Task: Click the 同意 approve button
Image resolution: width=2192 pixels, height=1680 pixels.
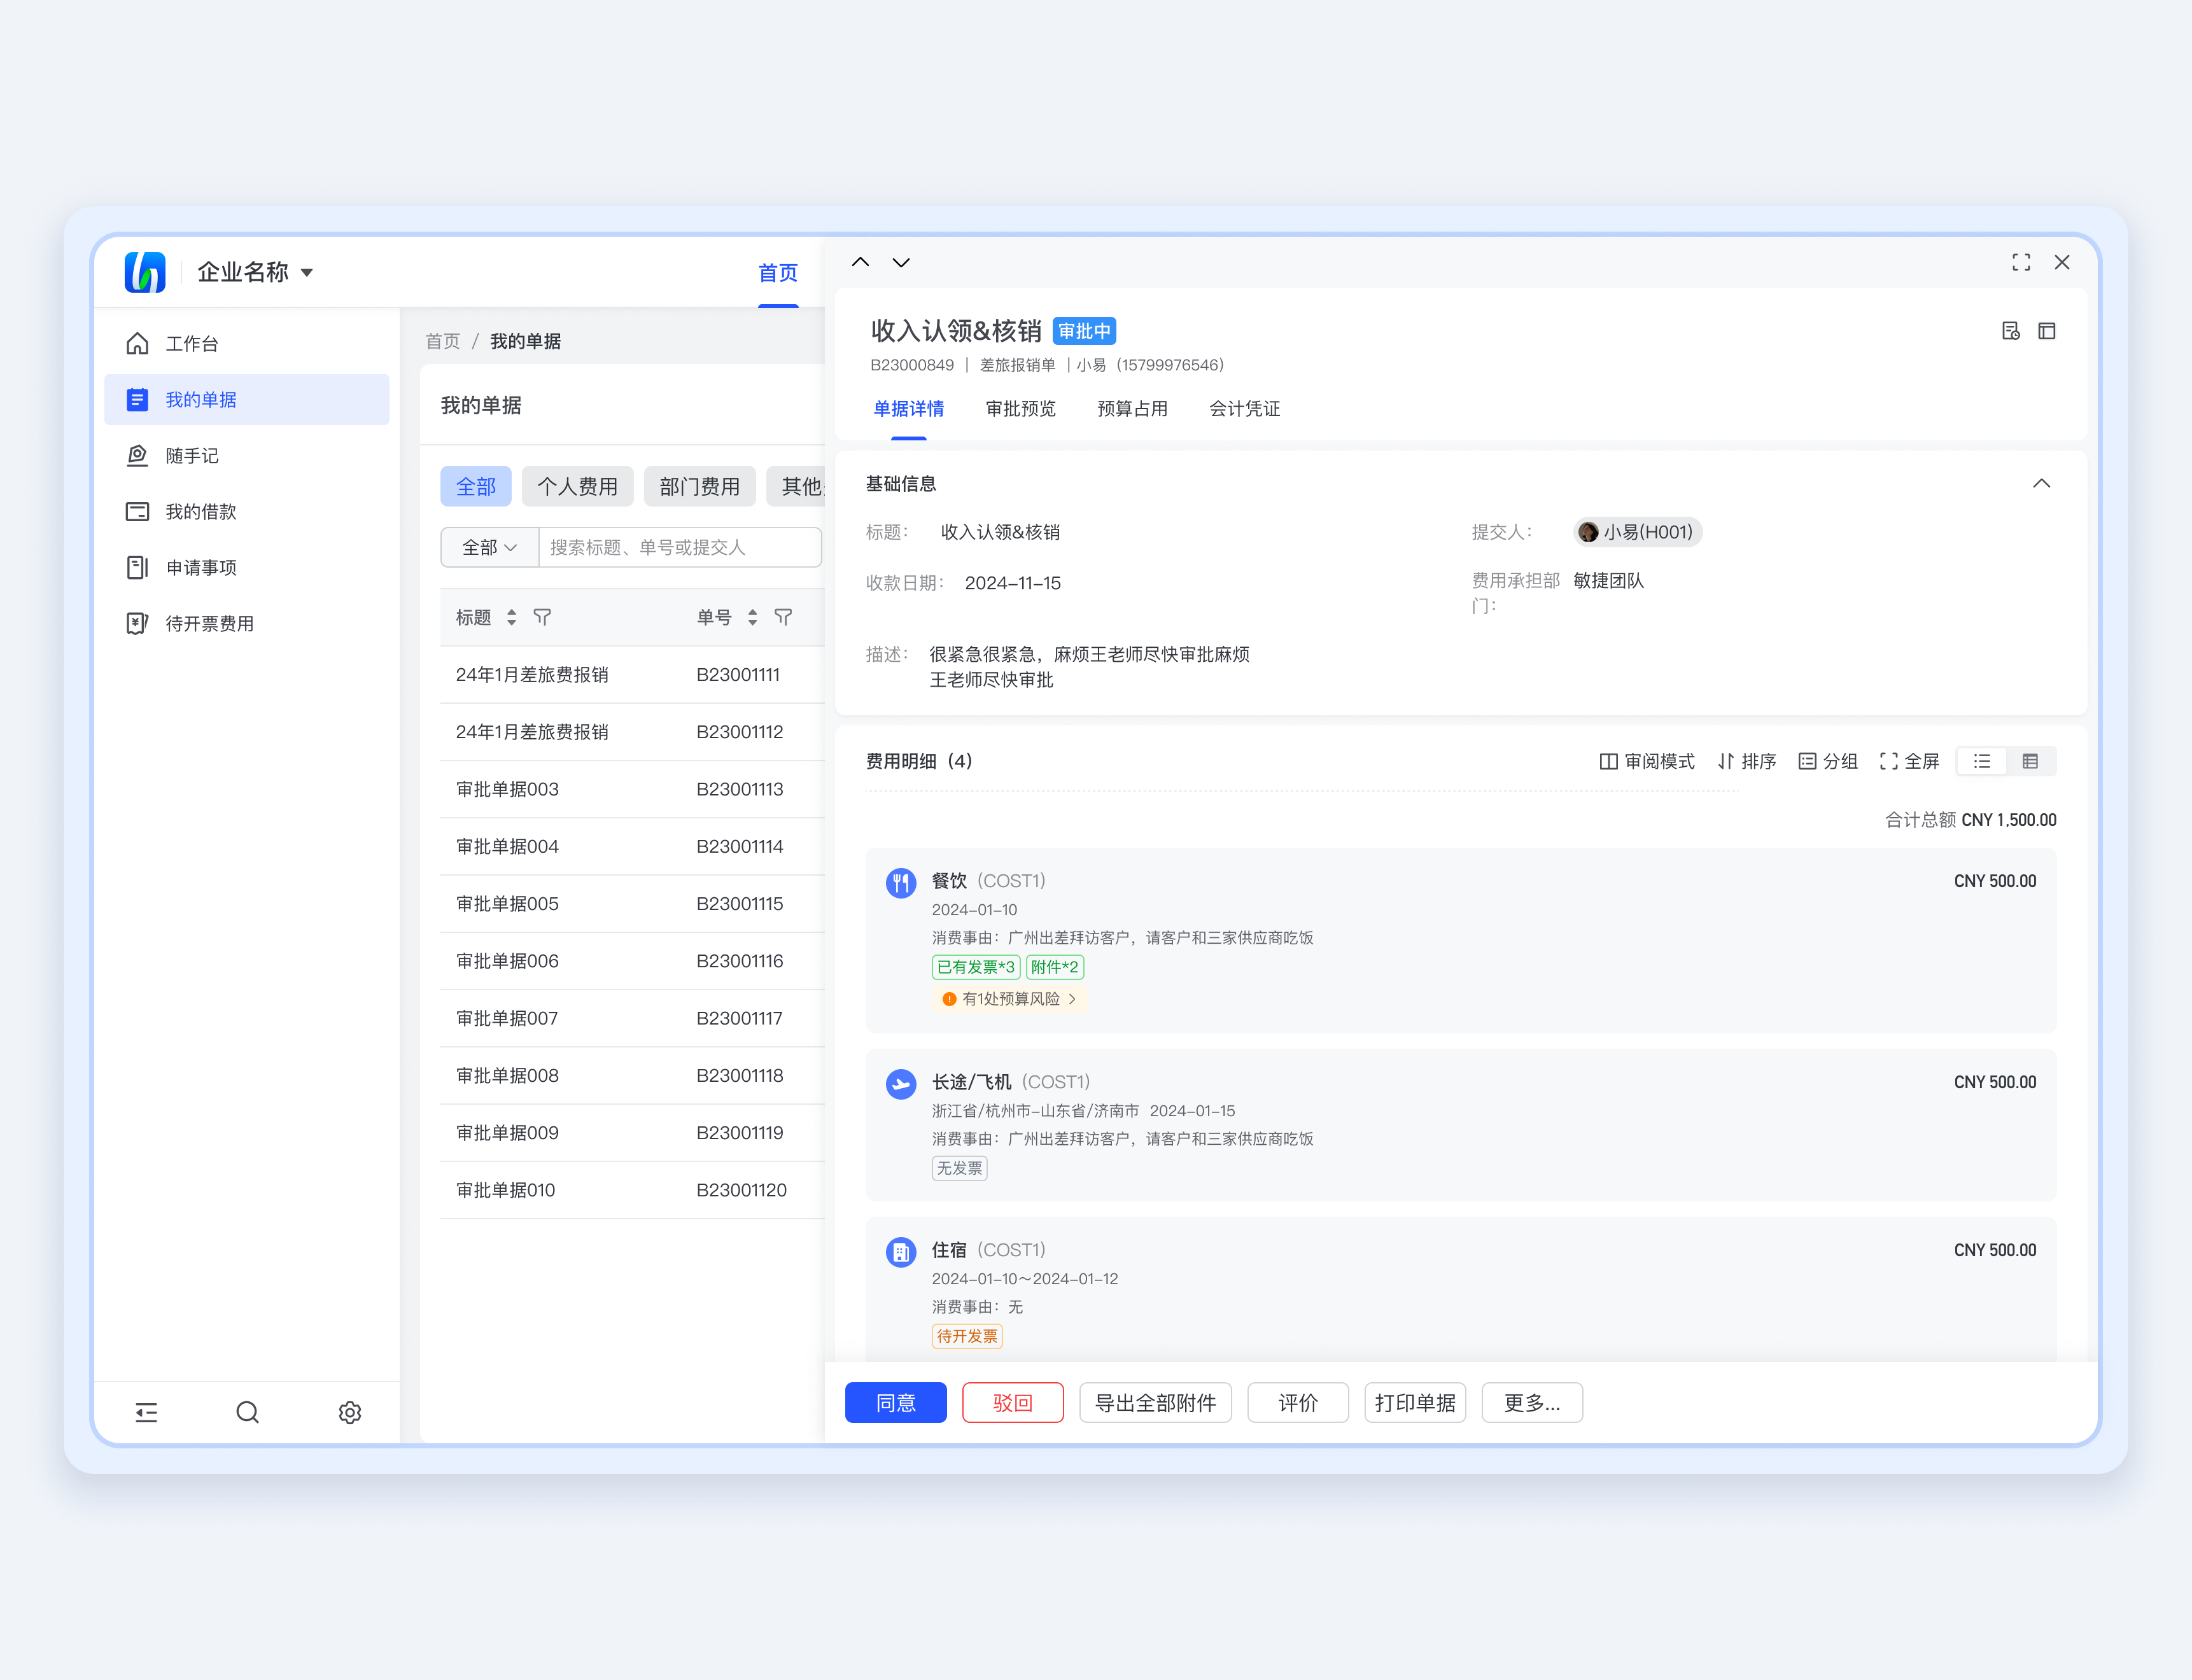Action: (x=895, y=1402)
